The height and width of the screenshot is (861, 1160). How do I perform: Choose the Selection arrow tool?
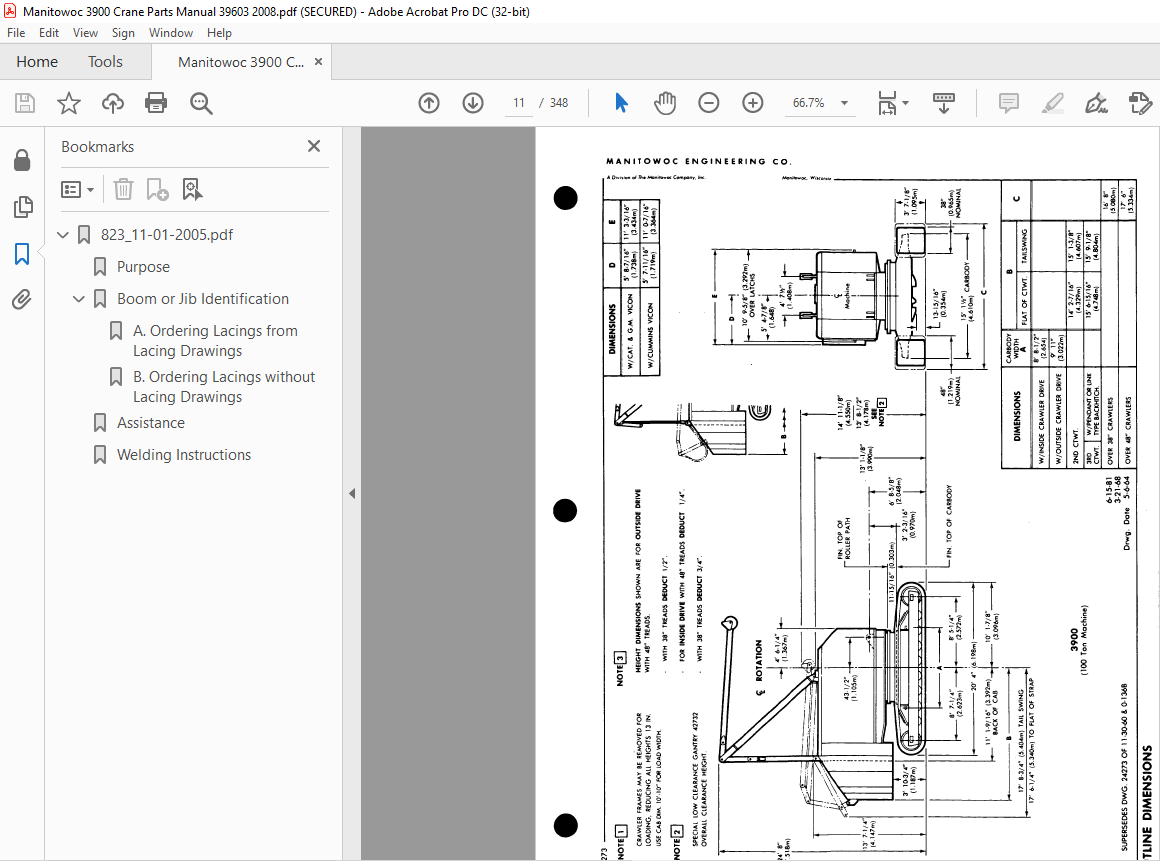click(621, 103)
